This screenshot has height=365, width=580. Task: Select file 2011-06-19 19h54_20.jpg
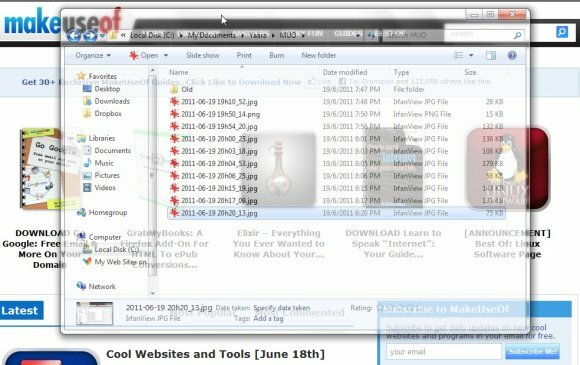[219, 126]
